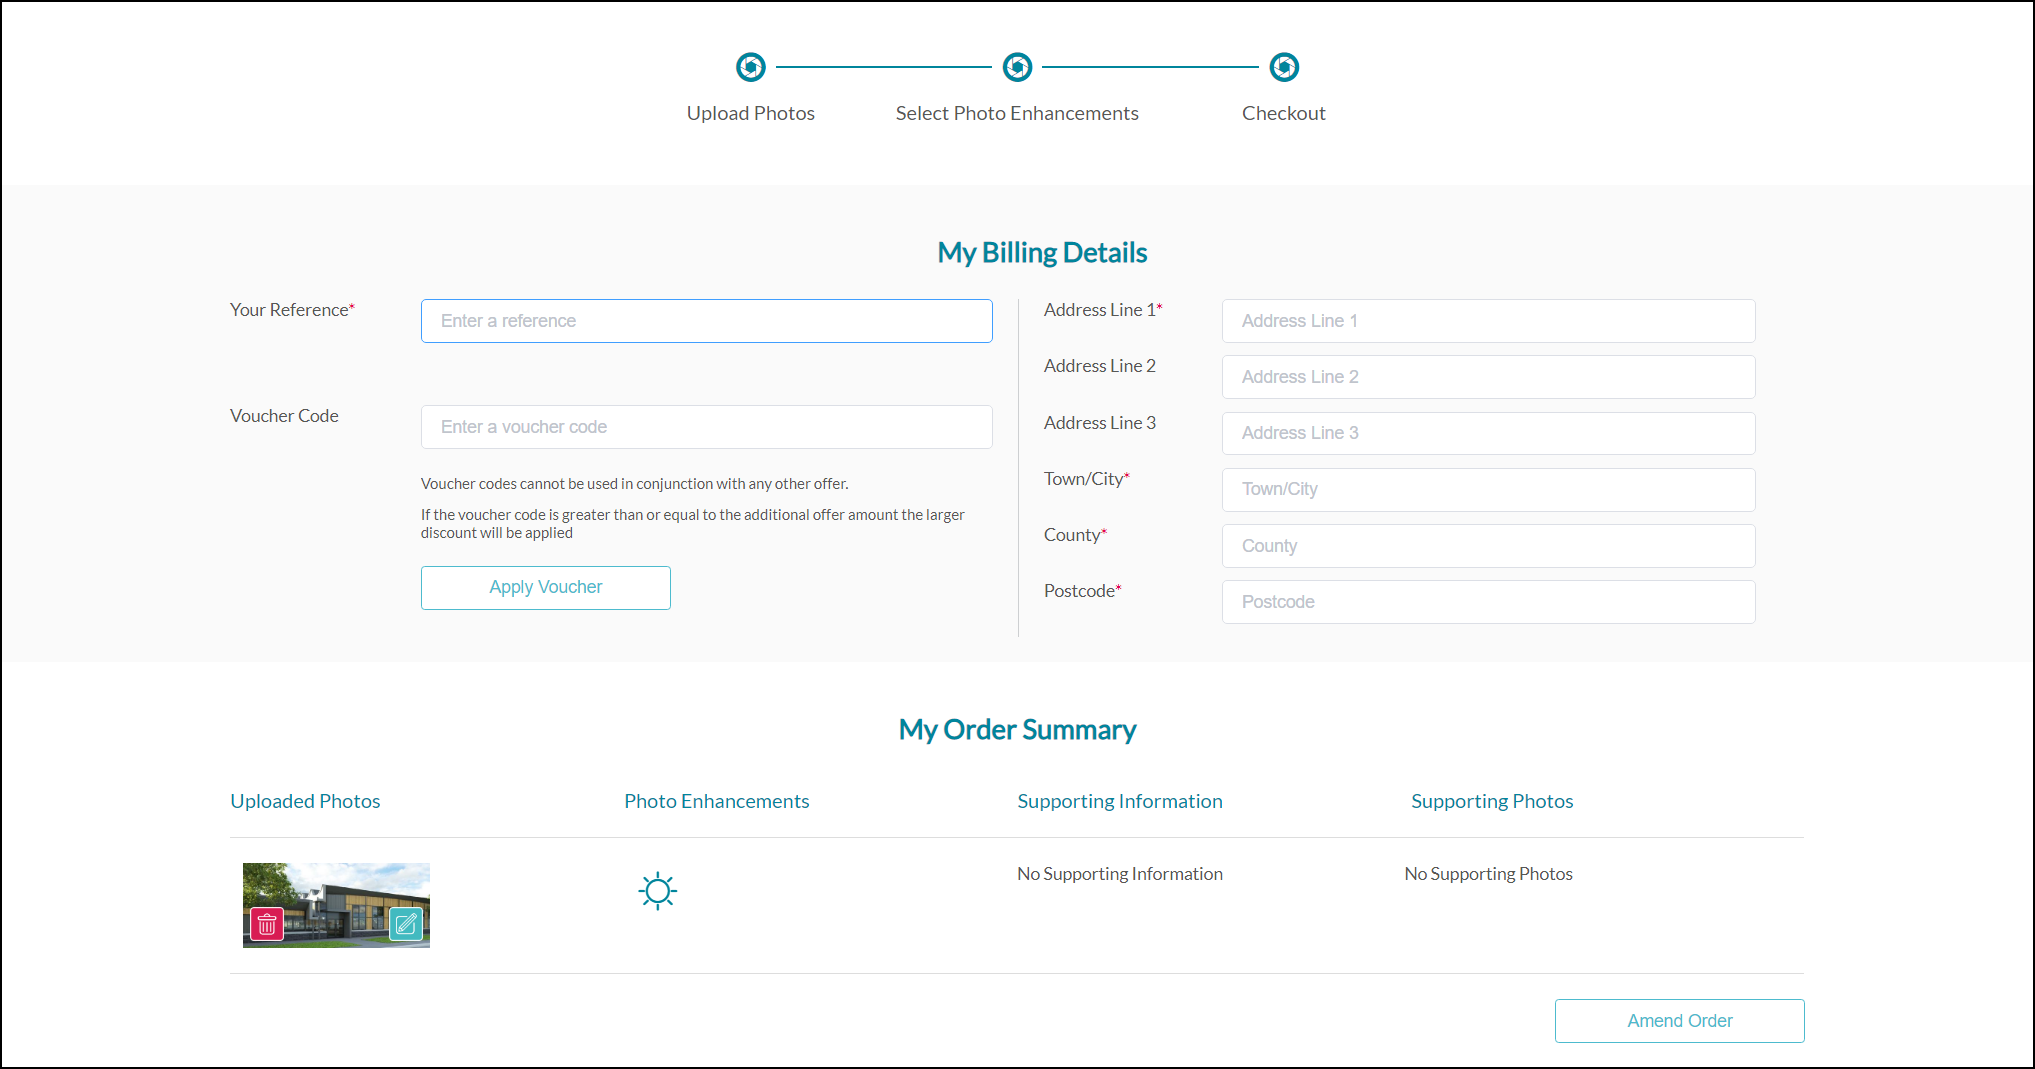Click the Select Photo Enhancements step icon
The image size is (2035, 1069).
pos(1017,67)
